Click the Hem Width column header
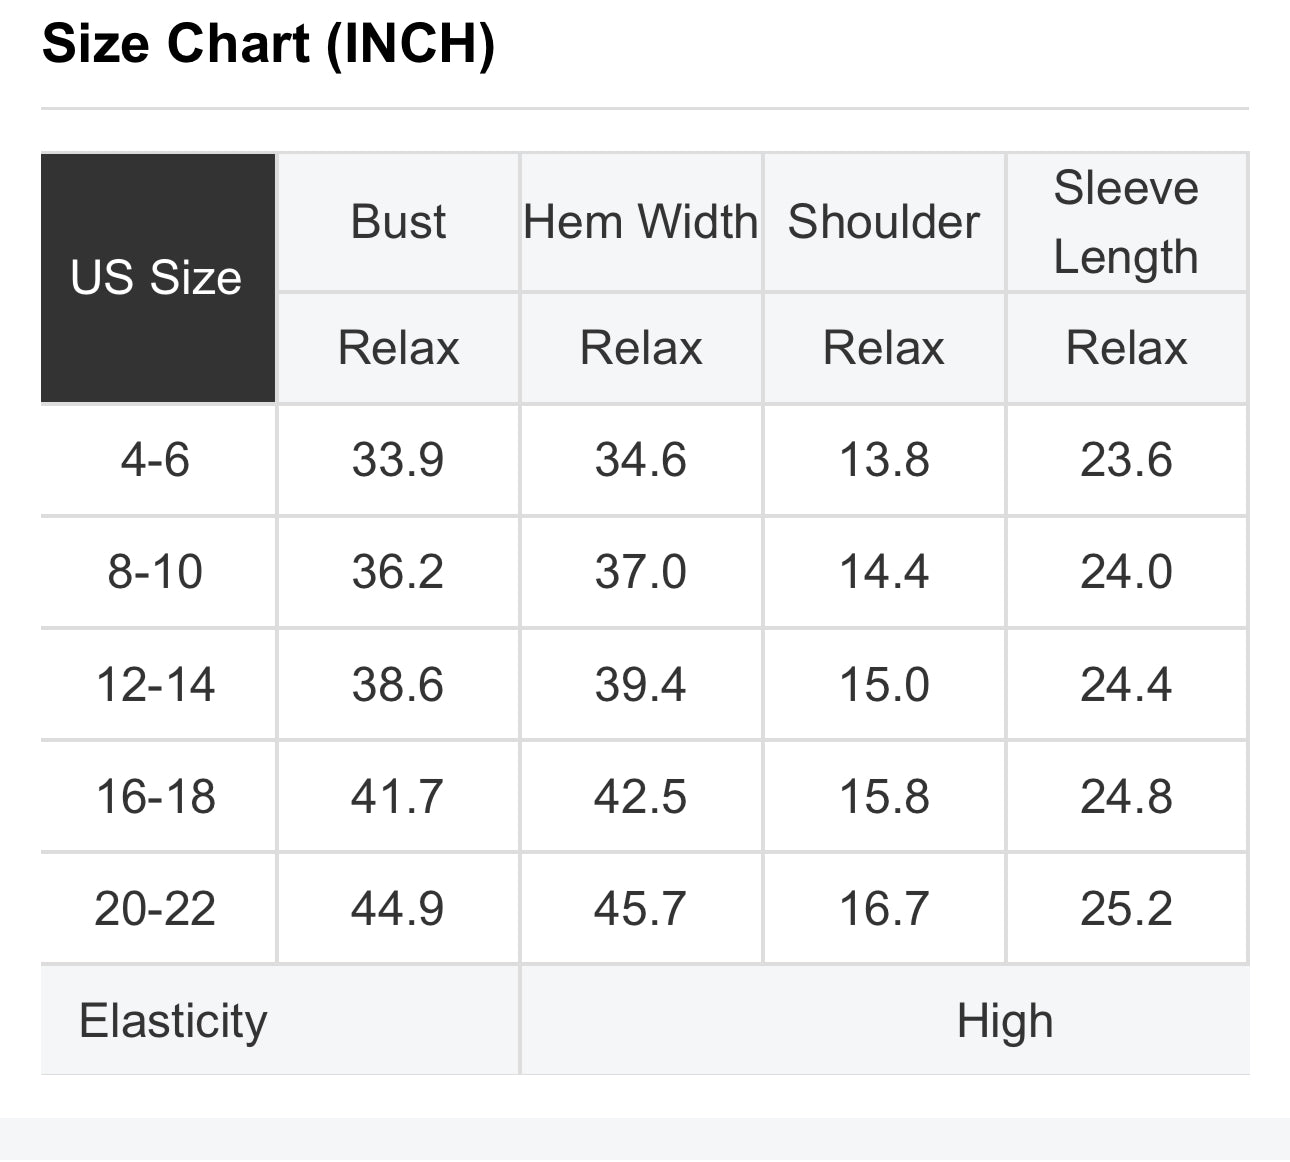The height and width of the screenshot is (1162, 1290). tap(641, 222)
